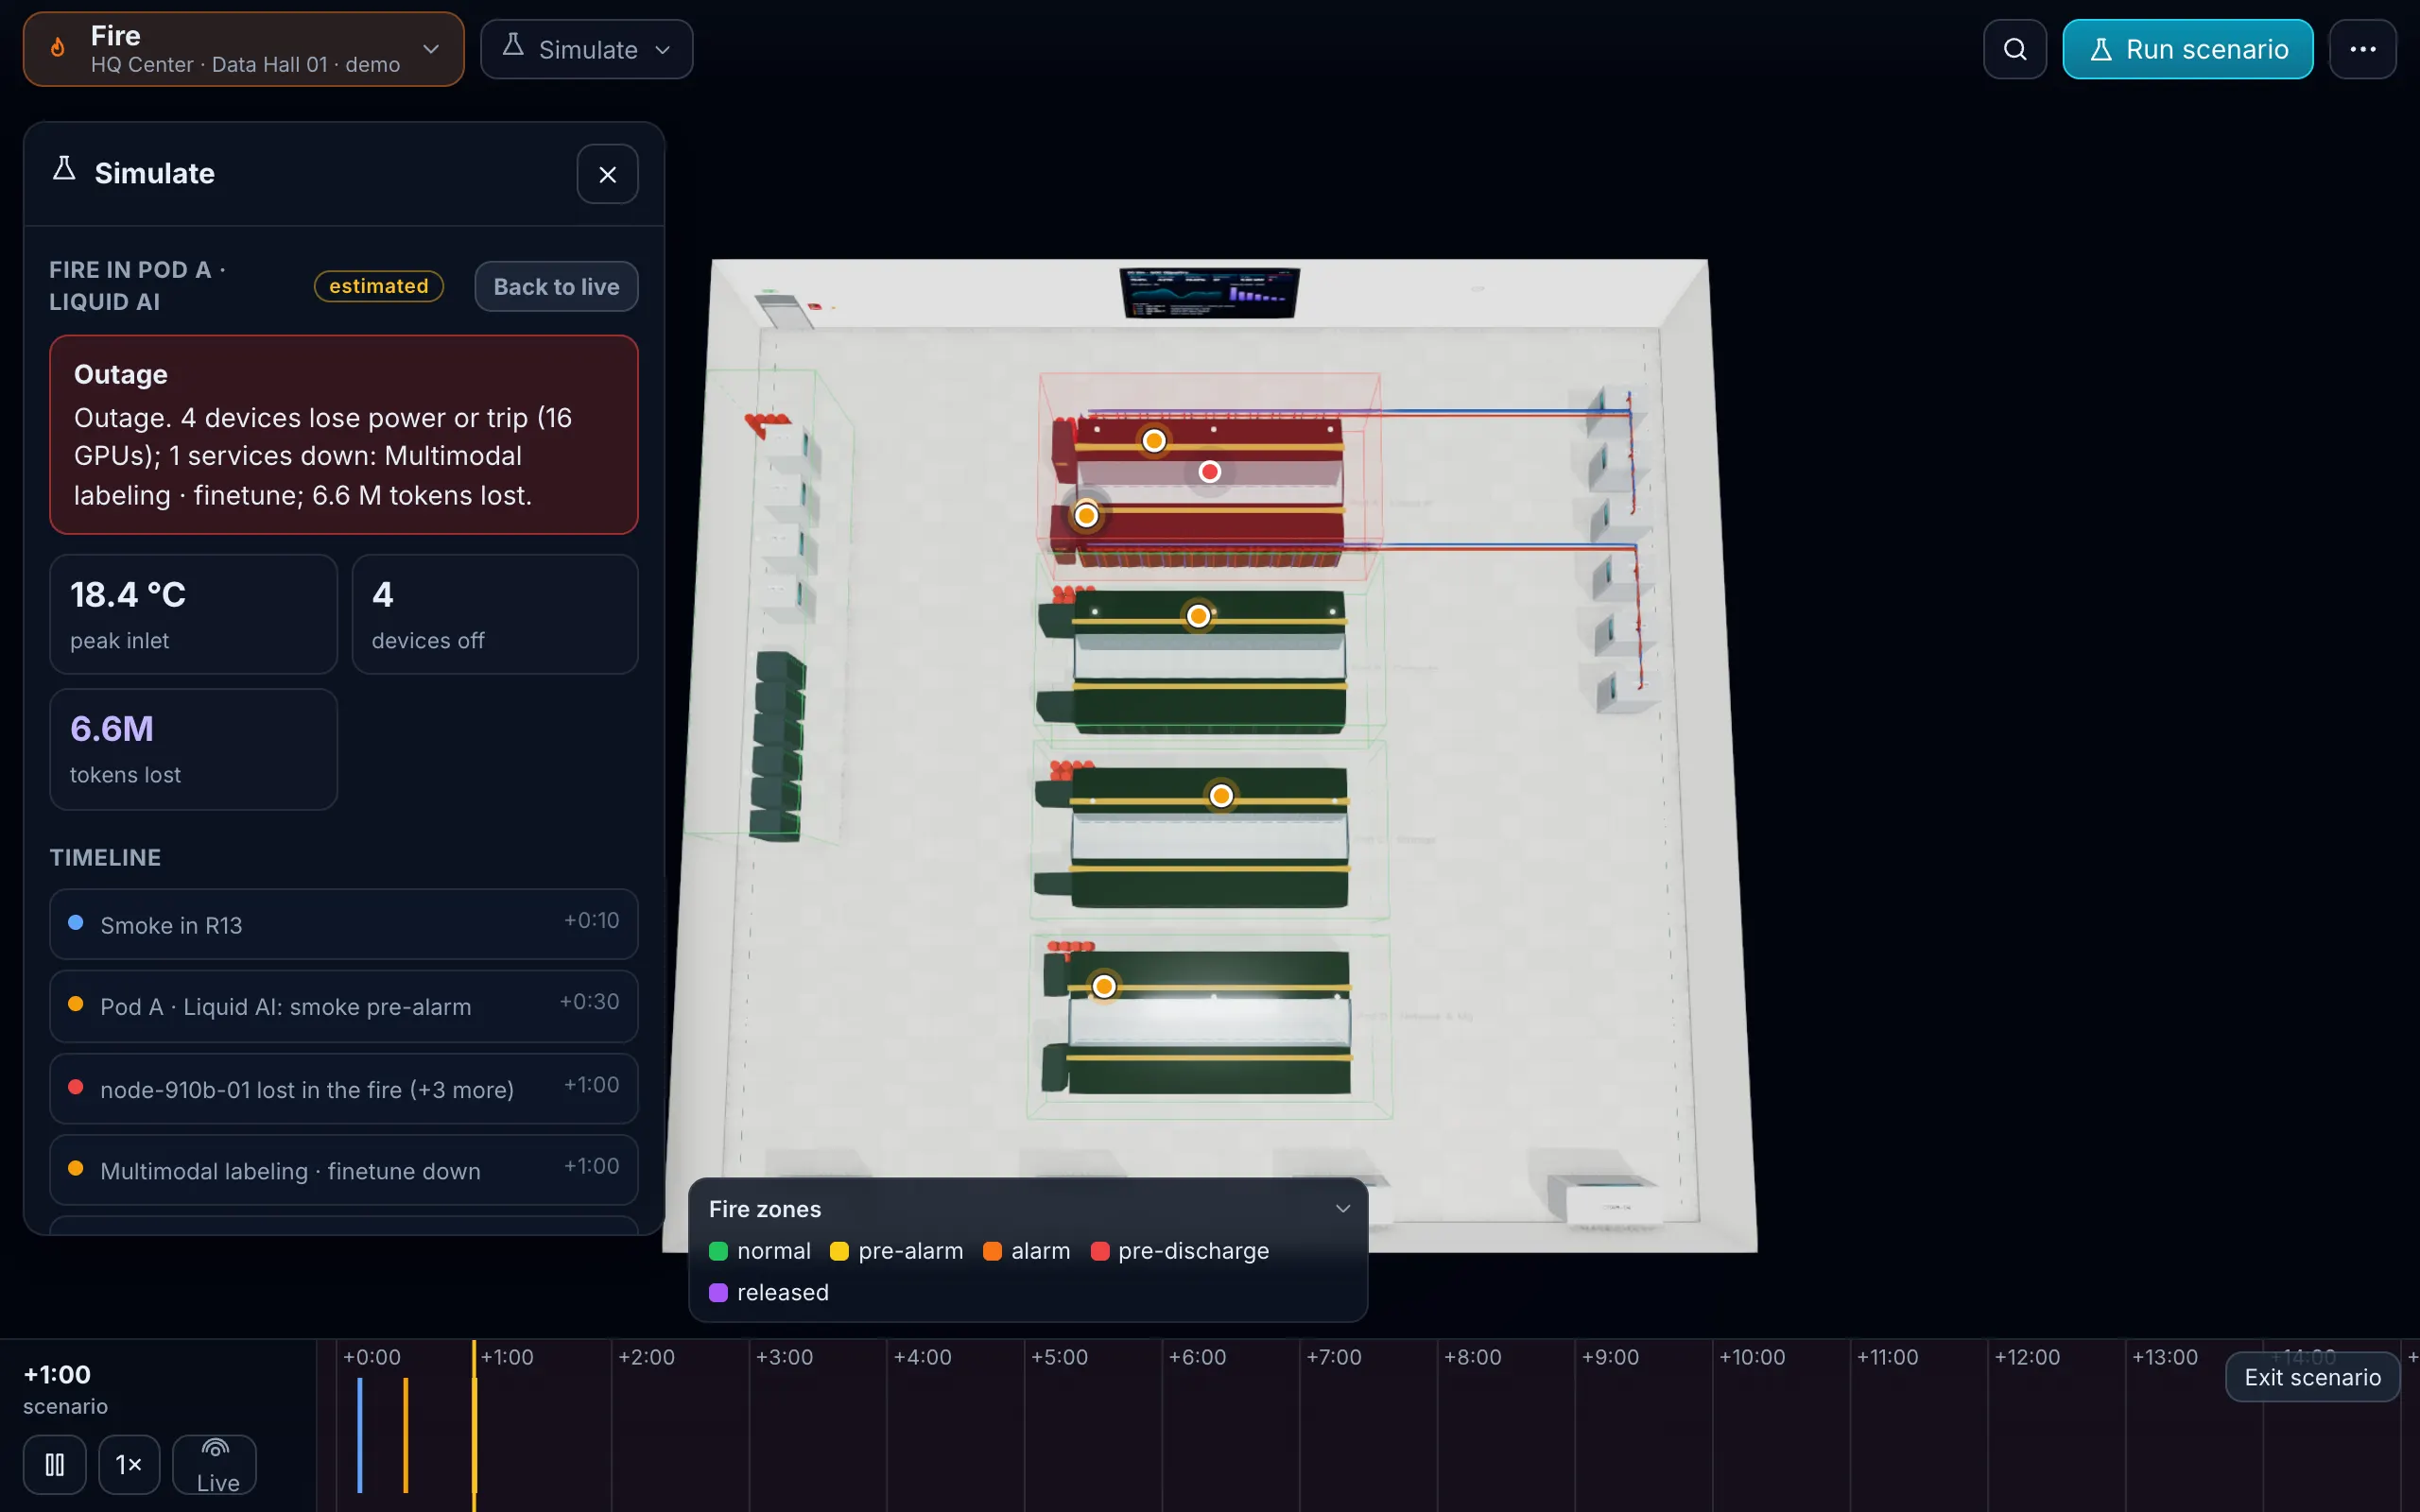Click the 18.4 °C peak inlet card
This screenshot has height=1512, width=2420.
[x=193, y=614]
